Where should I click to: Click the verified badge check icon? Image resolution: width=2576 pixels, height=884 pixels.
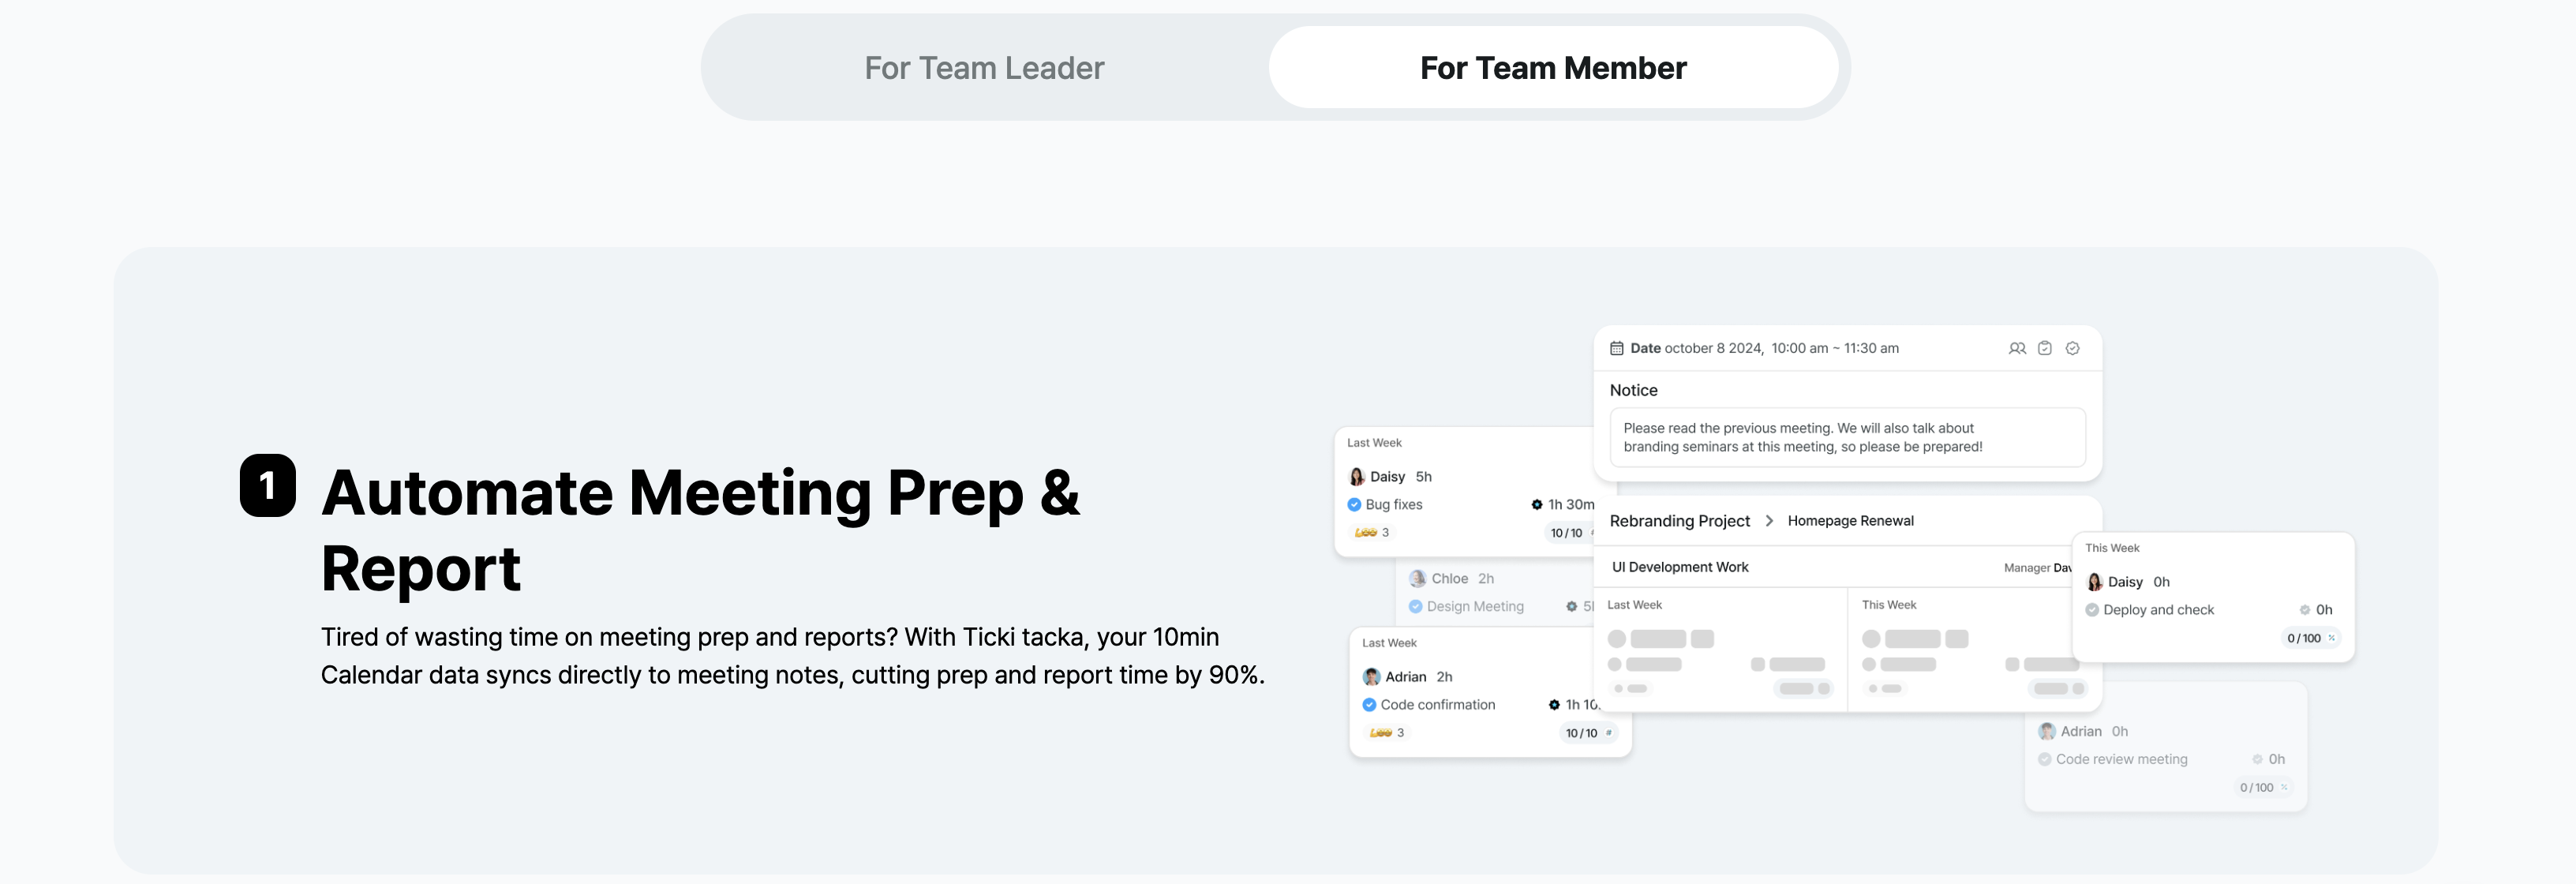(2073, 348)
